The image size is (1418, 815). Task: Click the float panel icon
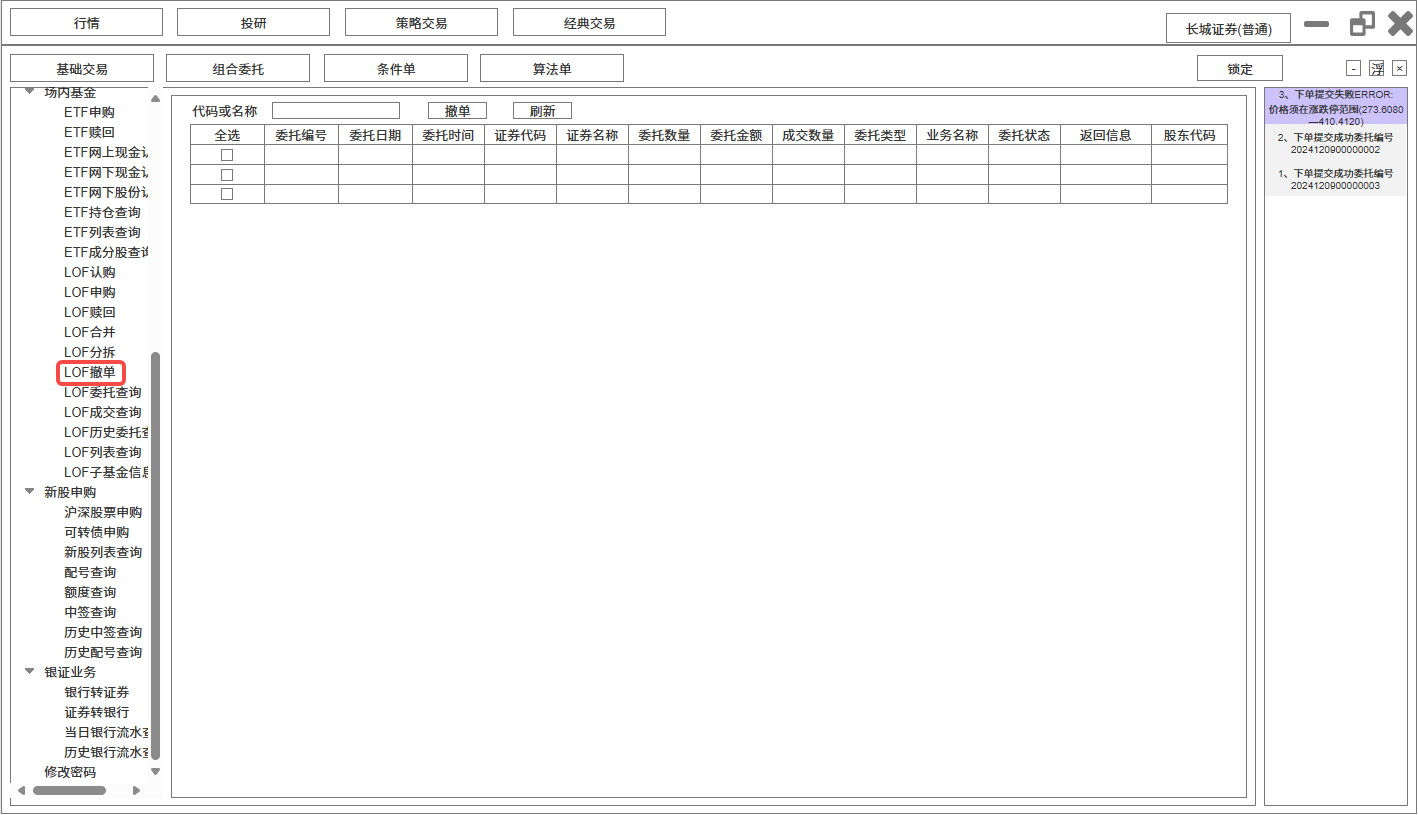[1377, 68]
